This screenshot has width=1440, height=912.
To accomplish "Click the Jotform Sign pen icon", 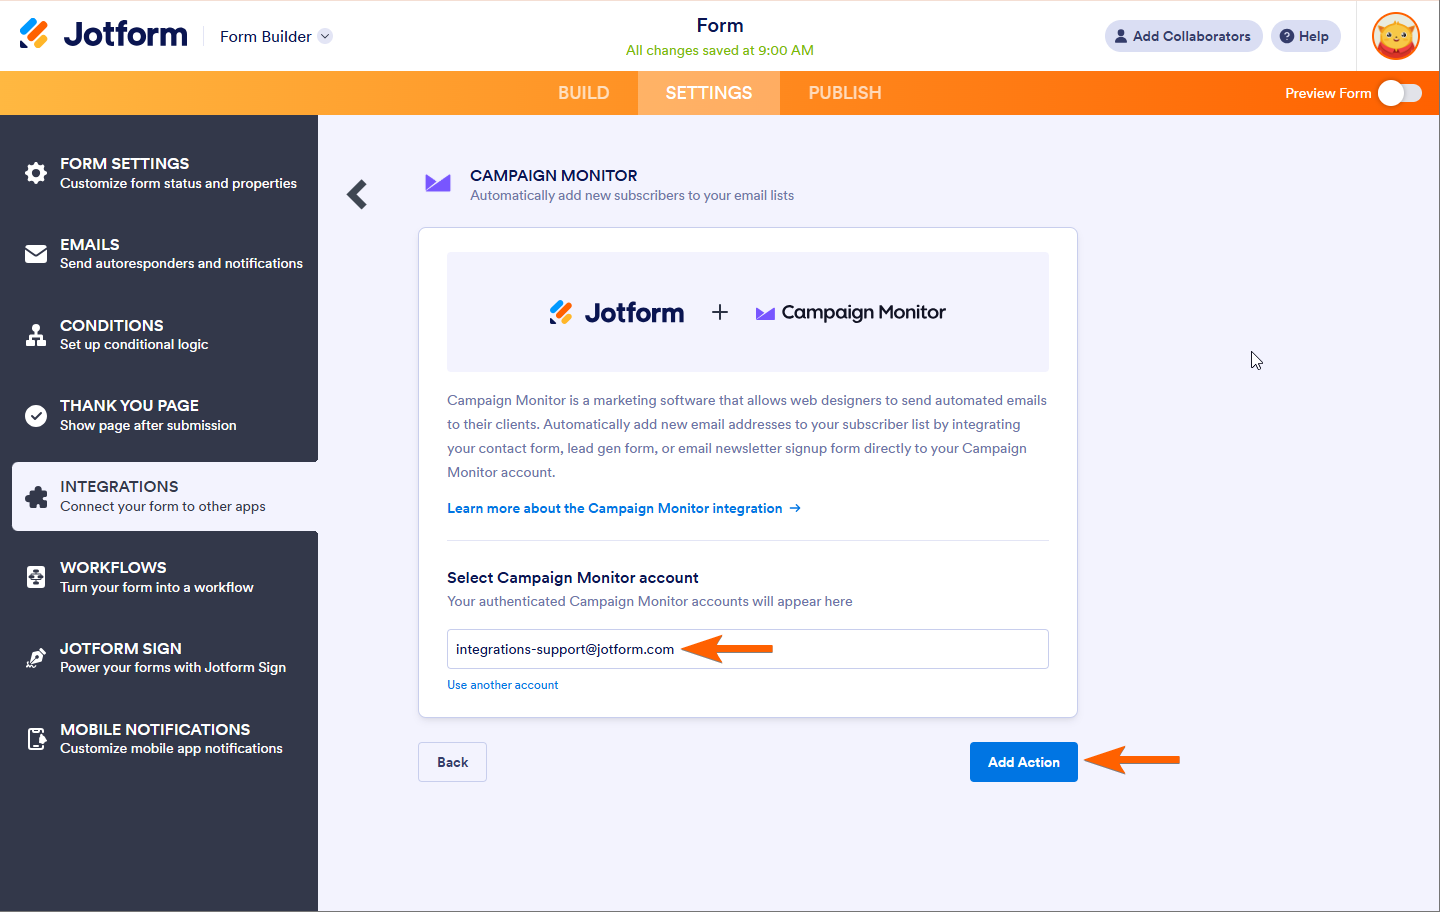I will click(x=36, y=658).
